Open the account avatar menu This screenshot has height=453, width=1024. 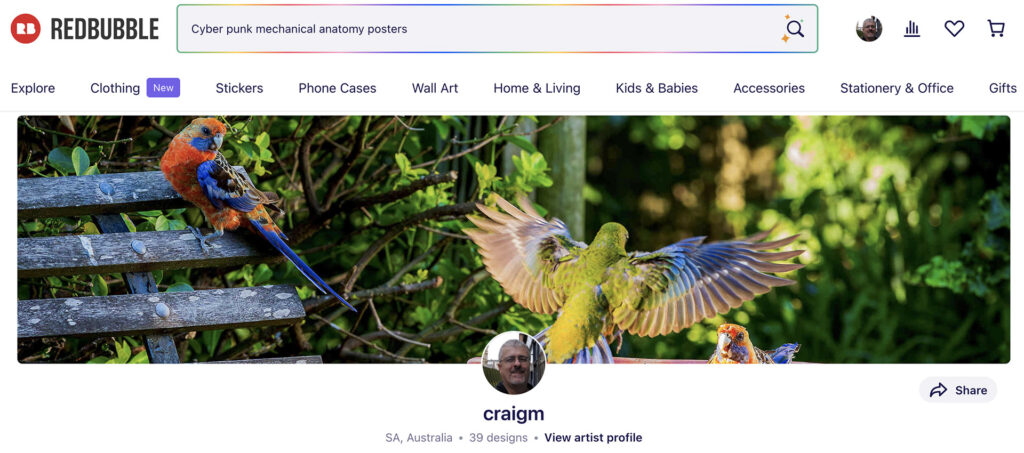tap(869, 29)
